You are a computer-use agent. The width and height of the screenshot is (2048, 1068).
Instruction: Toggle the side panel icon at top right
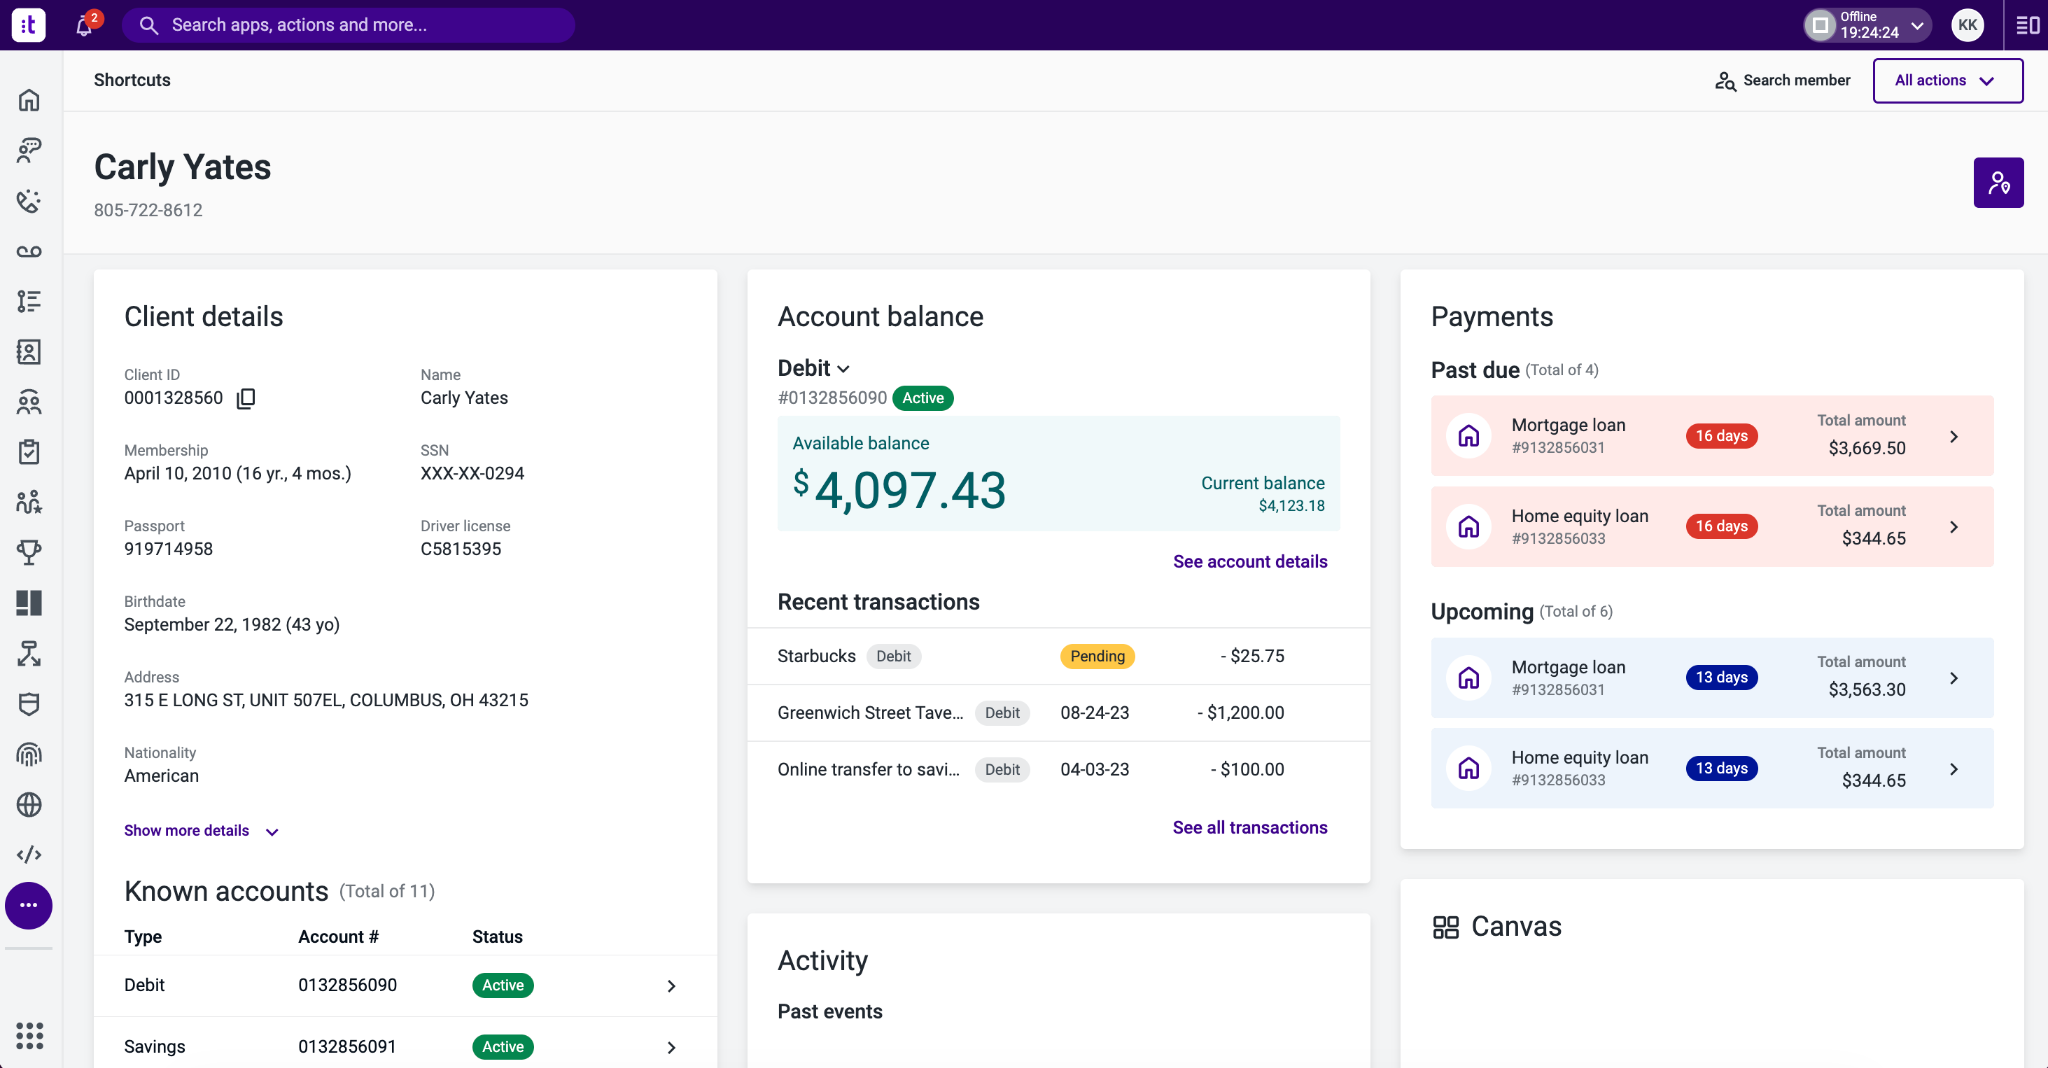pyautogui.click(x=2028, y=25)
